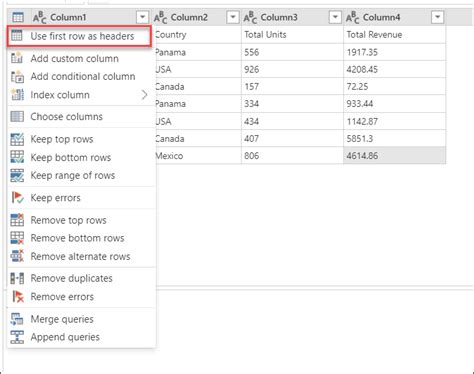The image size is (474, 374).
Task: Click the Merge queries icon
Action: pyautogui.click(x=17, y=319)
